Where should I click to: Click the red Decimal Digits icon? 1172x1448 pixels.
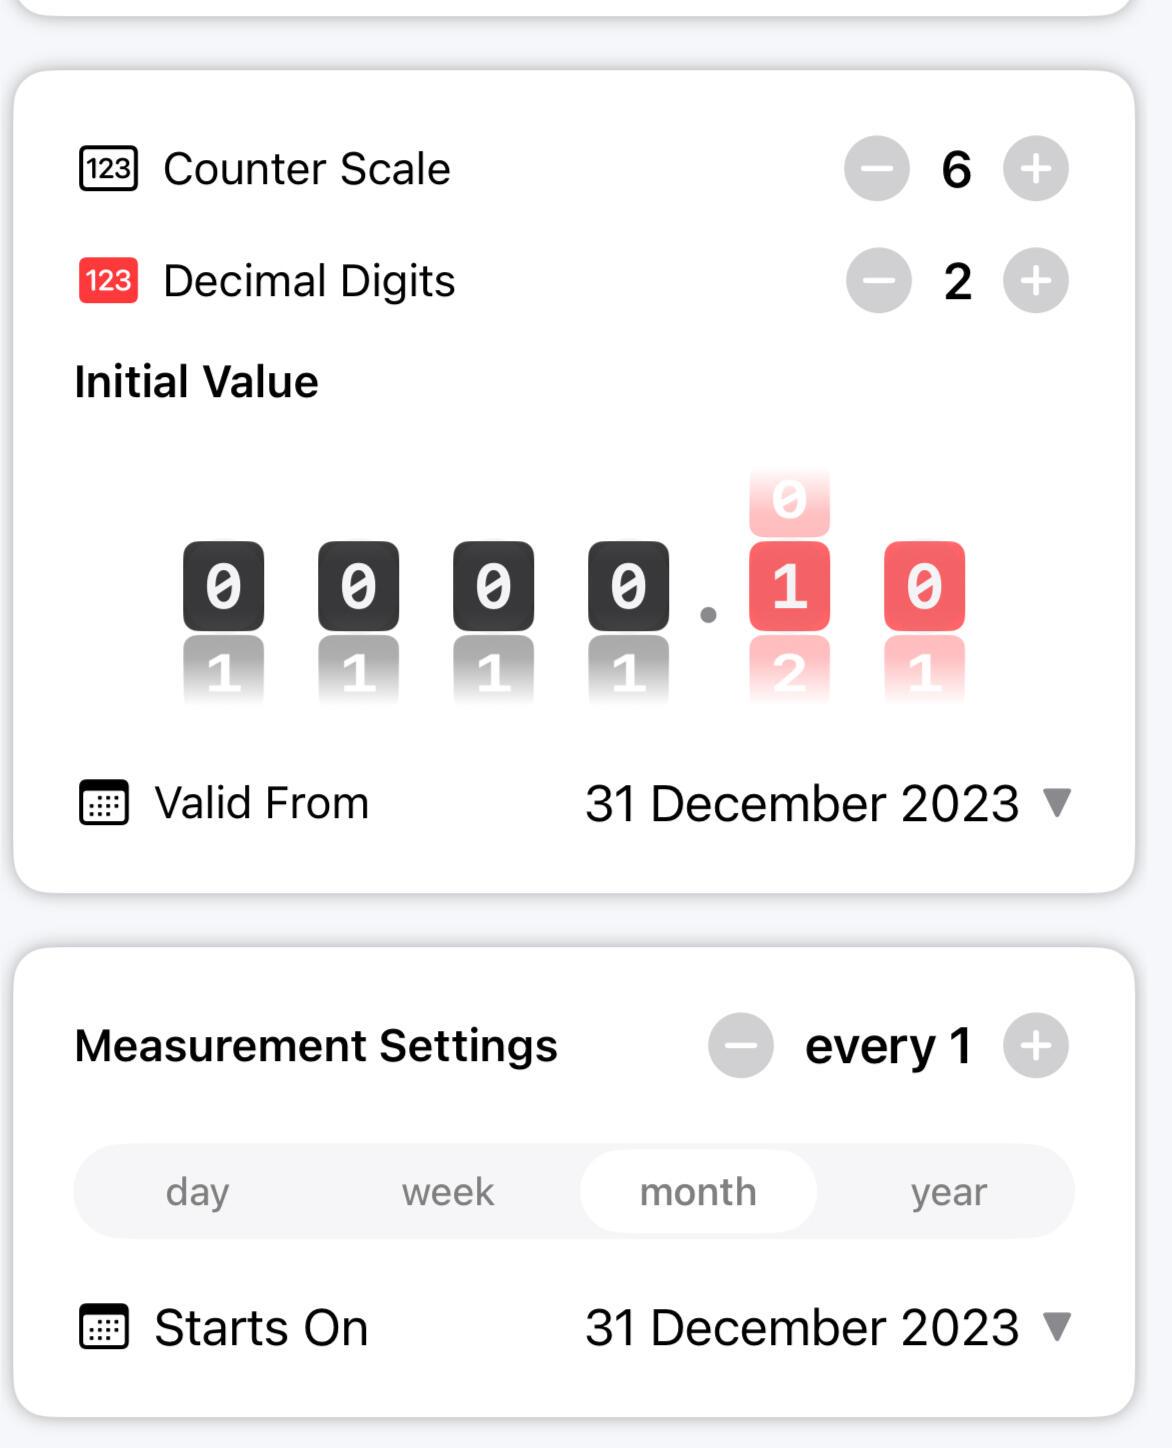(x=109, y=281)
